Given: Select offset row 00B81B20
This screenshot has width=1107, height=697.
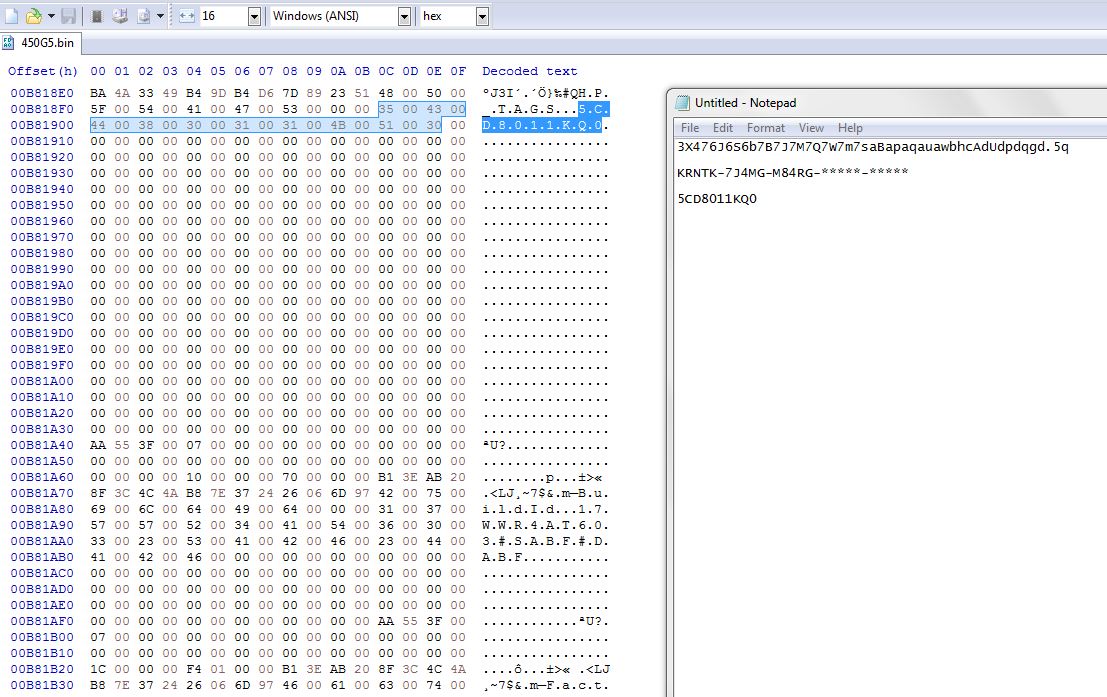Looking at the screenshot, I should (42, 669).
